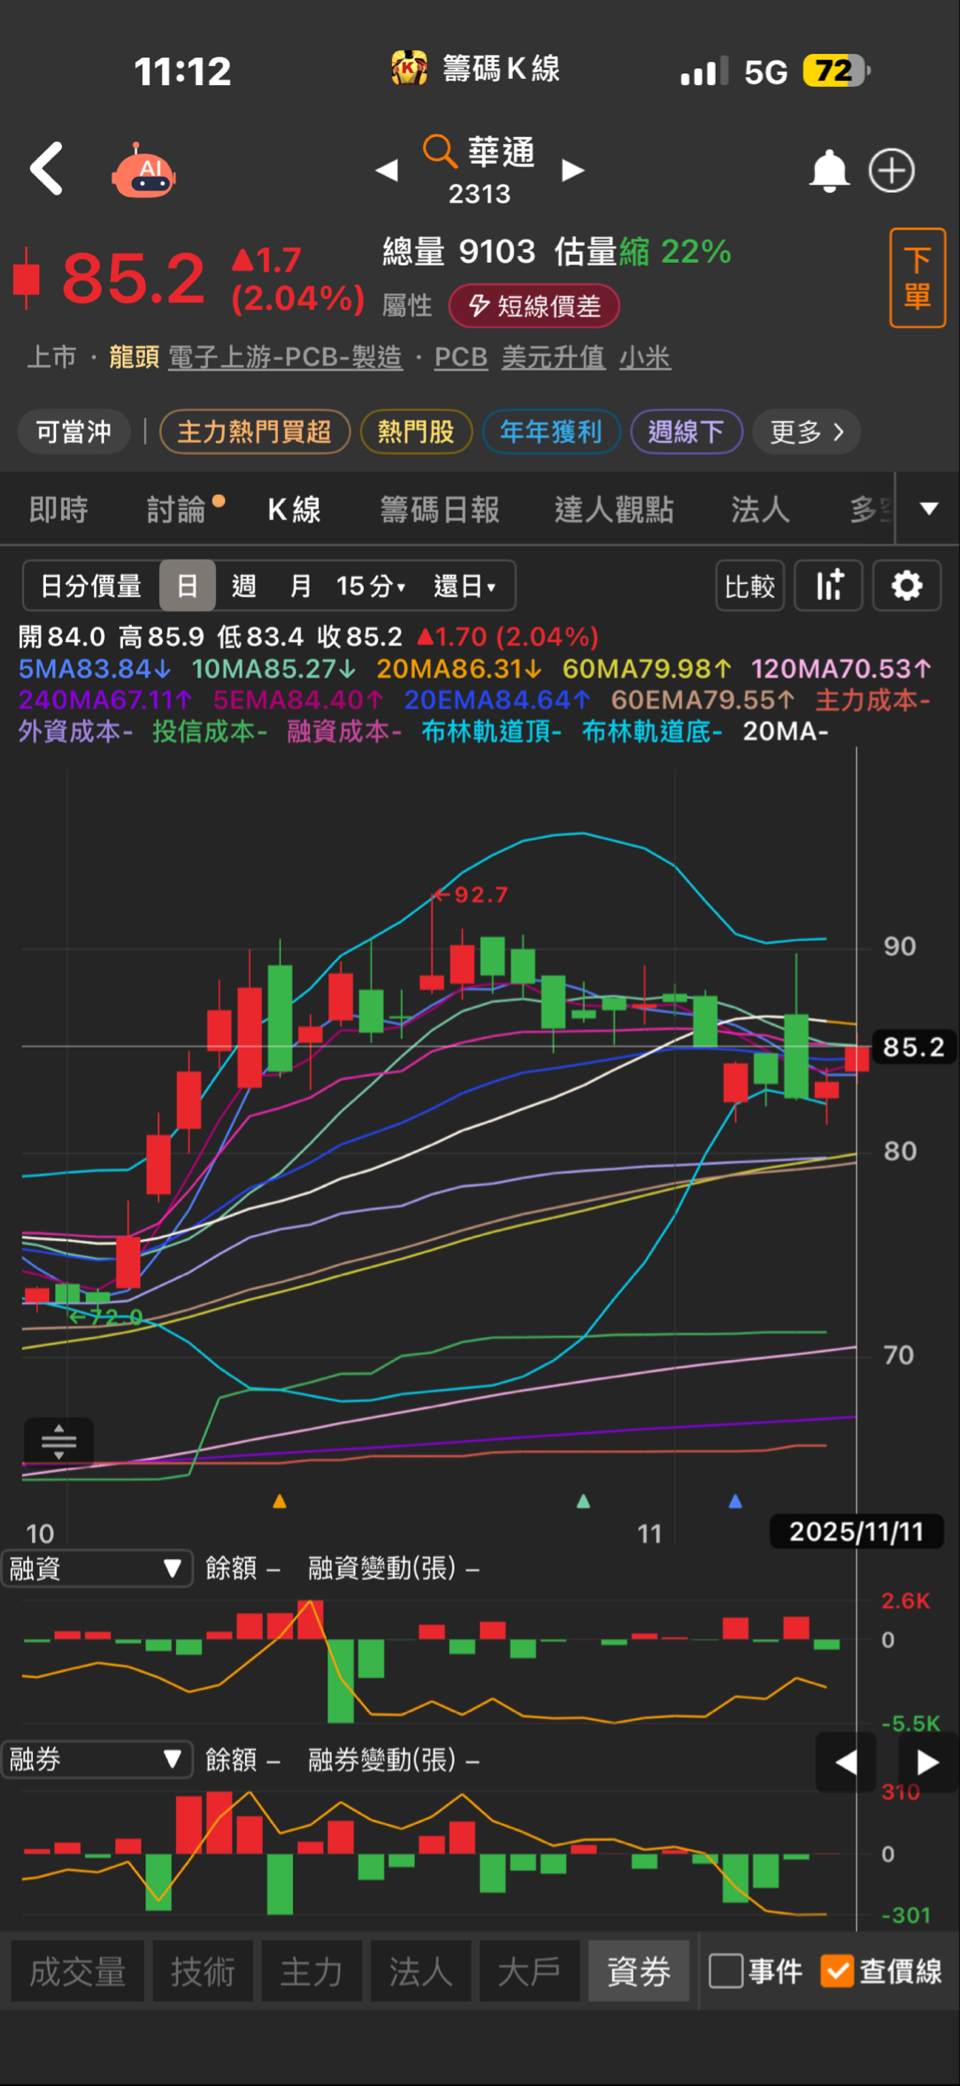
Task: Tap the 可當沖 tag
Action: pos(74,432)
